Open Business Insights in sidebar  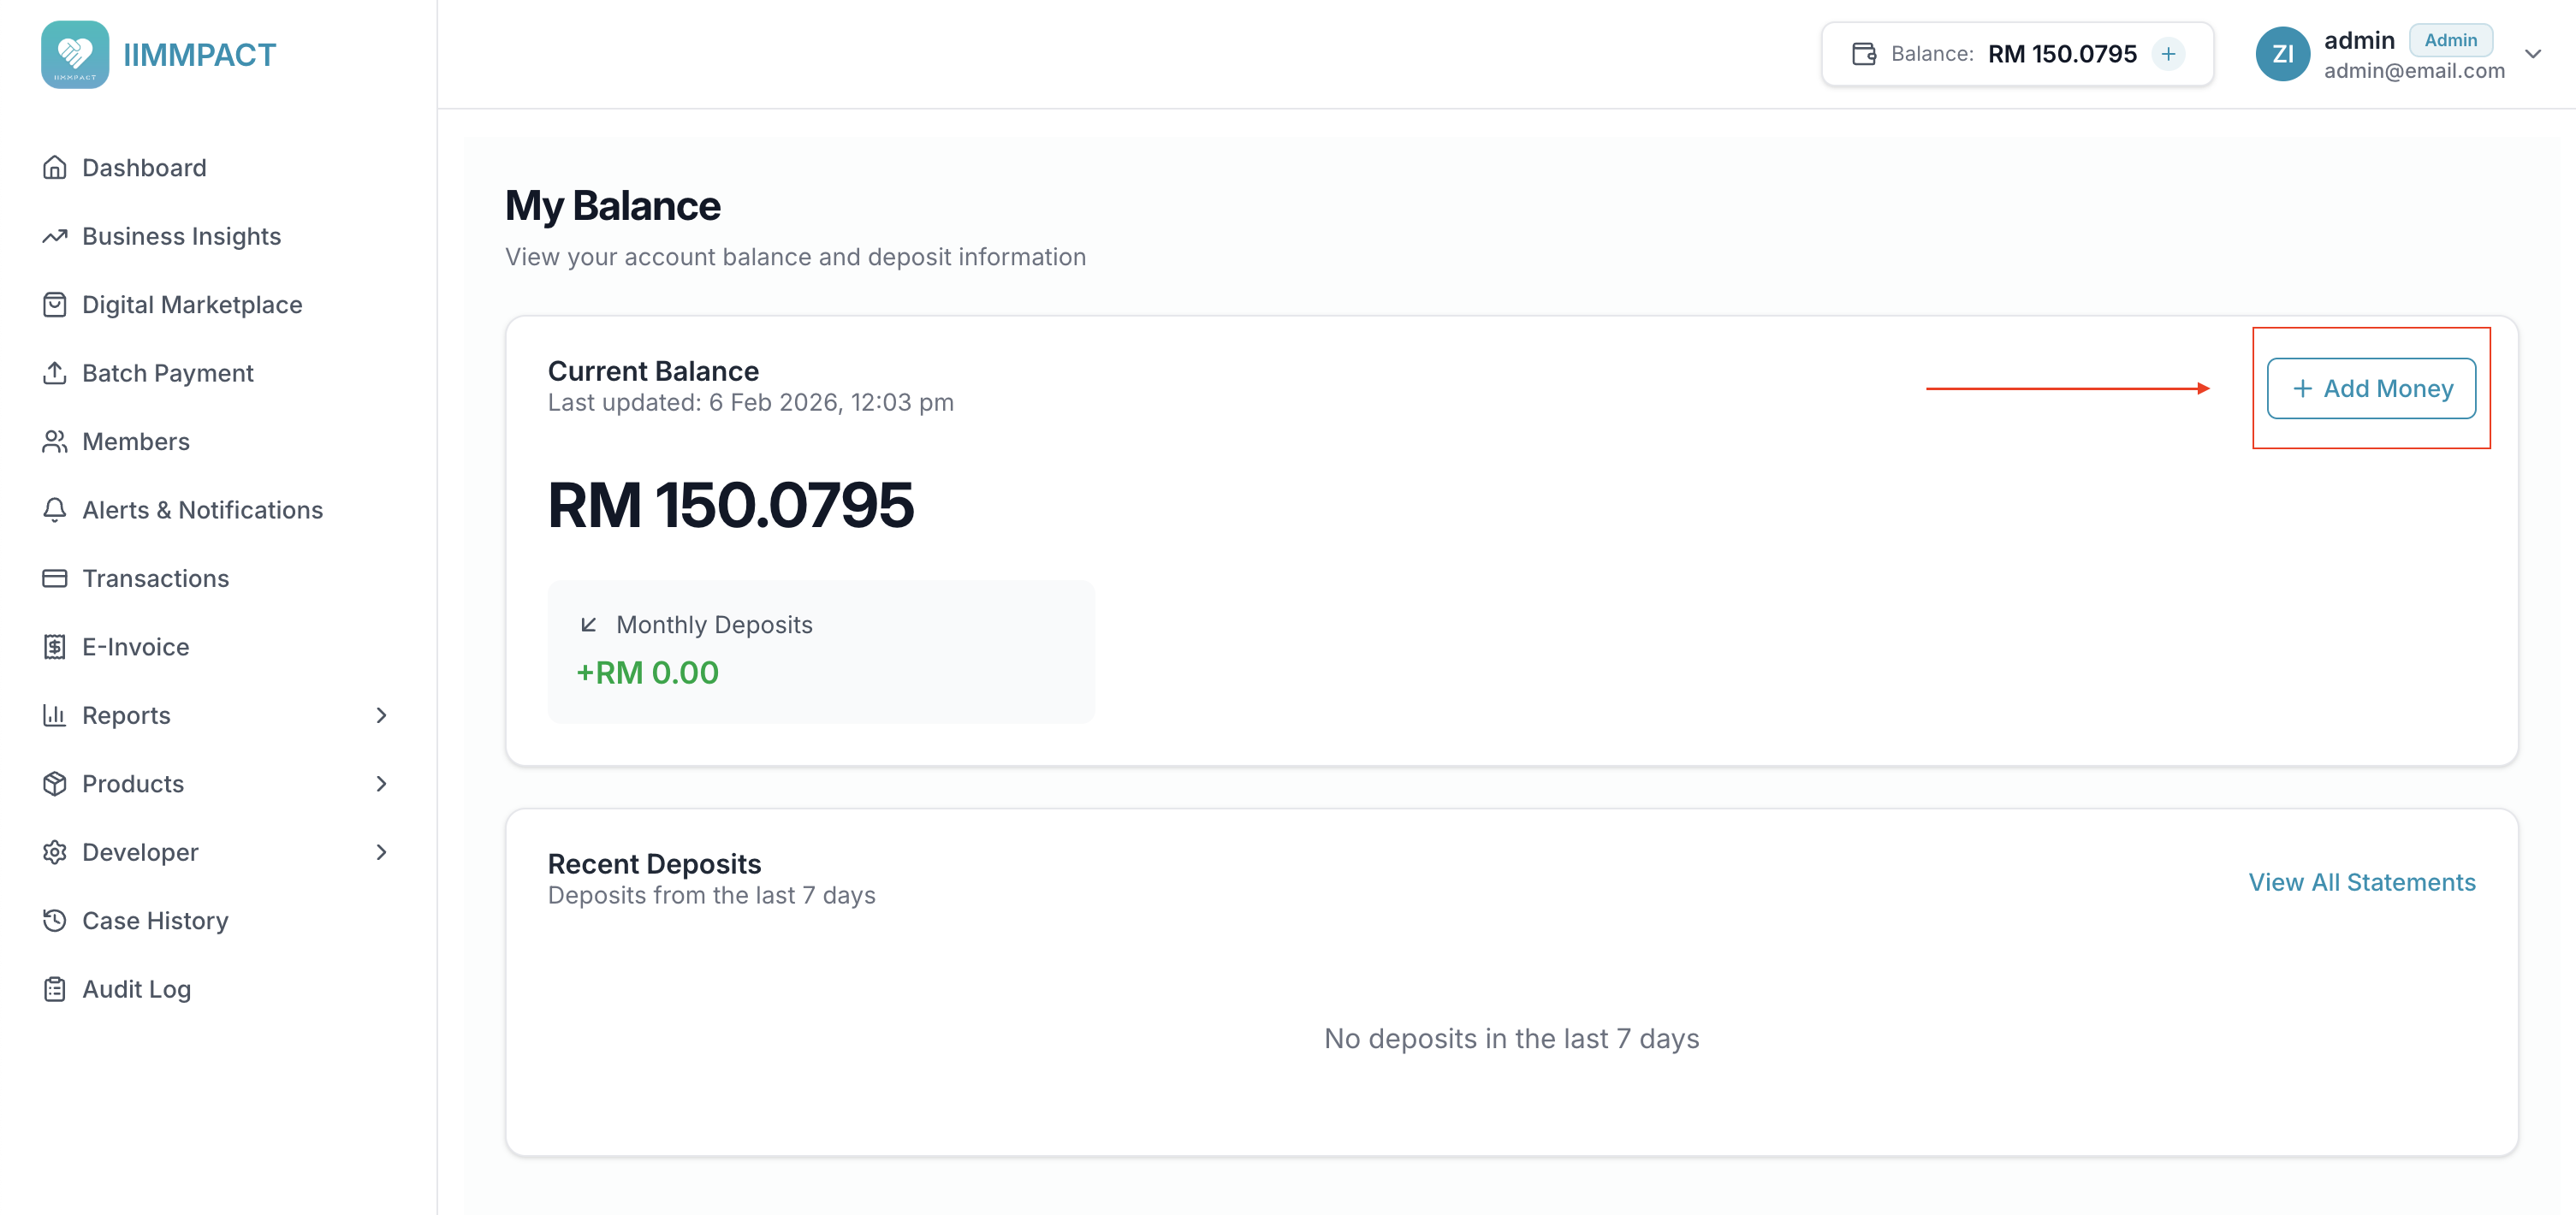pyautogui.click(x=181, y=236)
